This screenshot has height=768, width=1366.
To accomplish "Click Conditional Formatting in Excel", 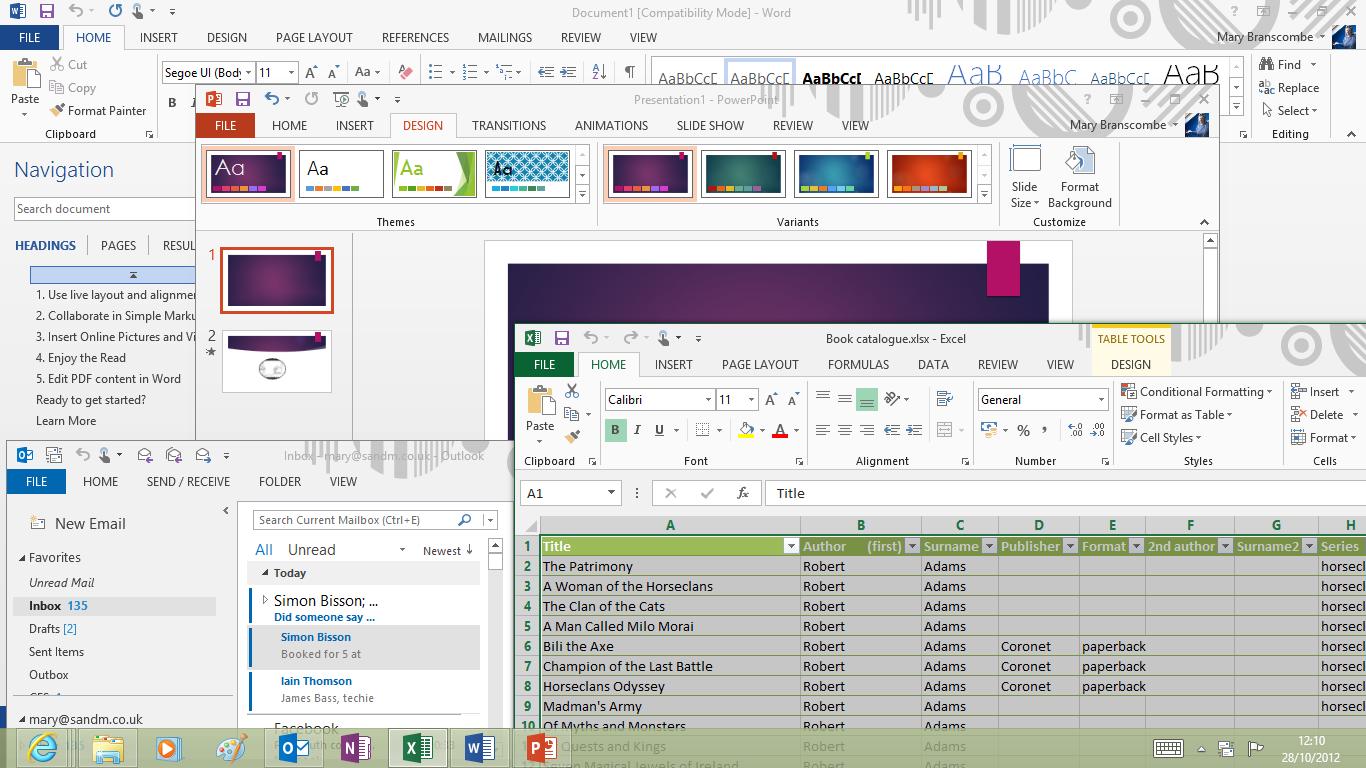I will tap(1197, 391).
